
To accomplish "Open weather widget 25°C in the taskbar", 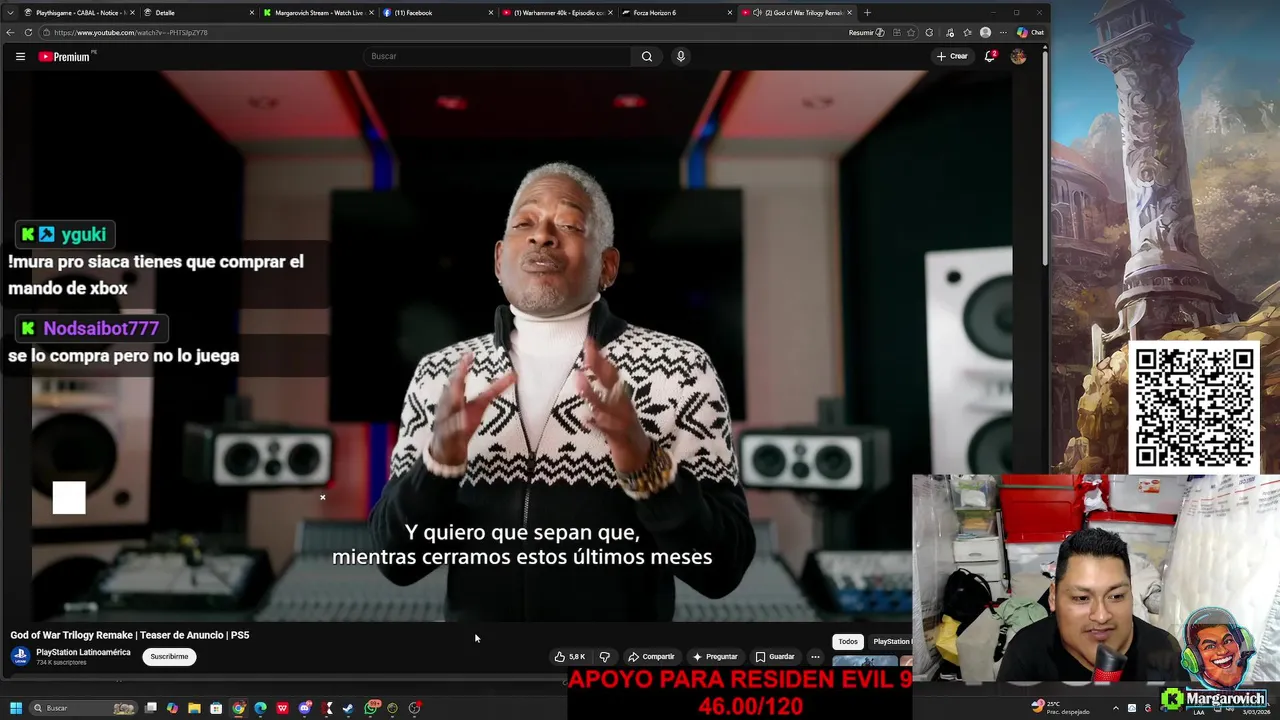I will [x=1060, y=707].
